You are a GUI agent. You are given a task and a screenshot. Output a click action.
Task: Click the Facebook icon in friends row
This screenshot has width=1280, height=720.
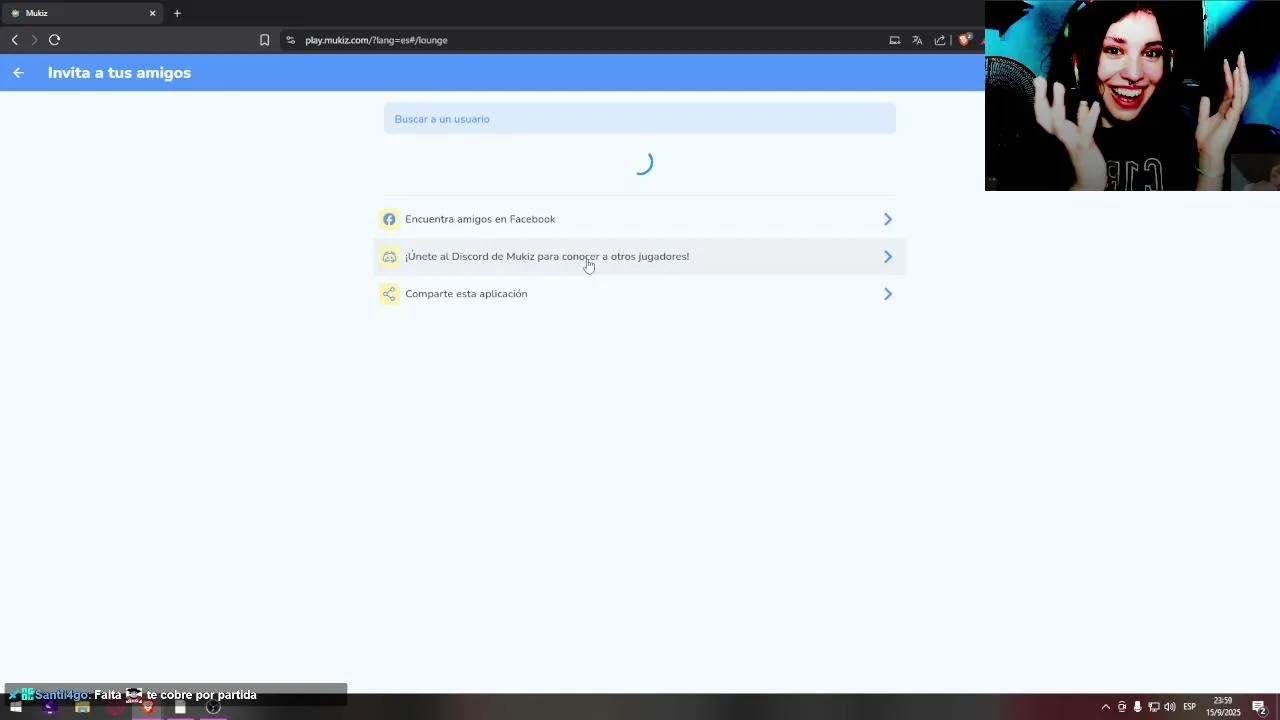click(x=389, y=219)
